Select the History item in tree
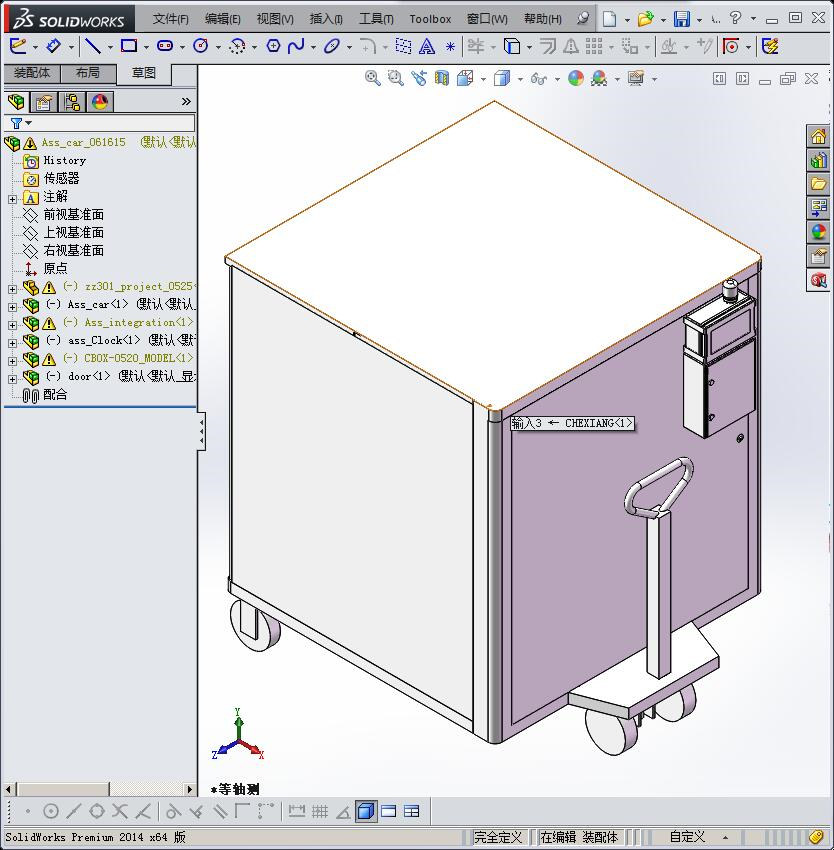Viewport: 834px width, 850px height. [65, 160]
